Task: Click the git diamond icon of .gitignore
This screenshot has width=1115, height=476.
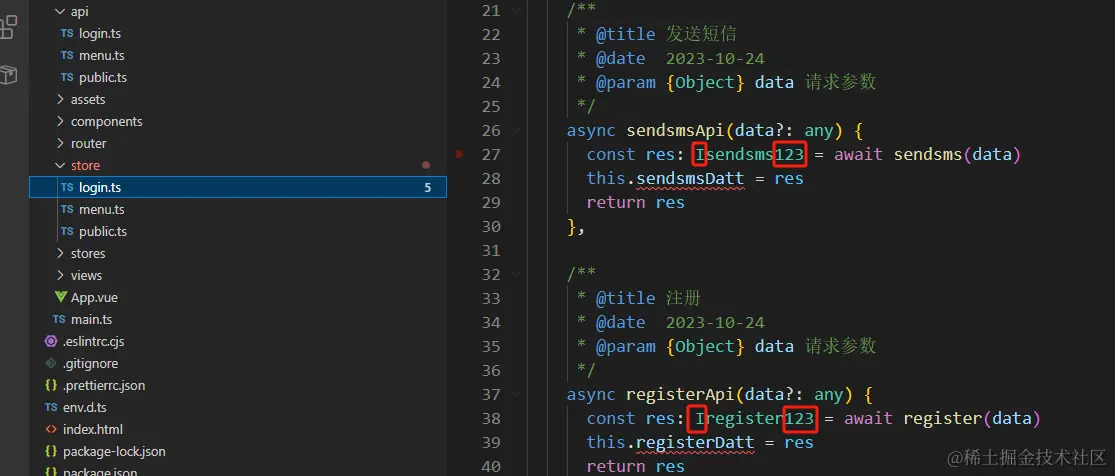Action: tap(50, 364)
